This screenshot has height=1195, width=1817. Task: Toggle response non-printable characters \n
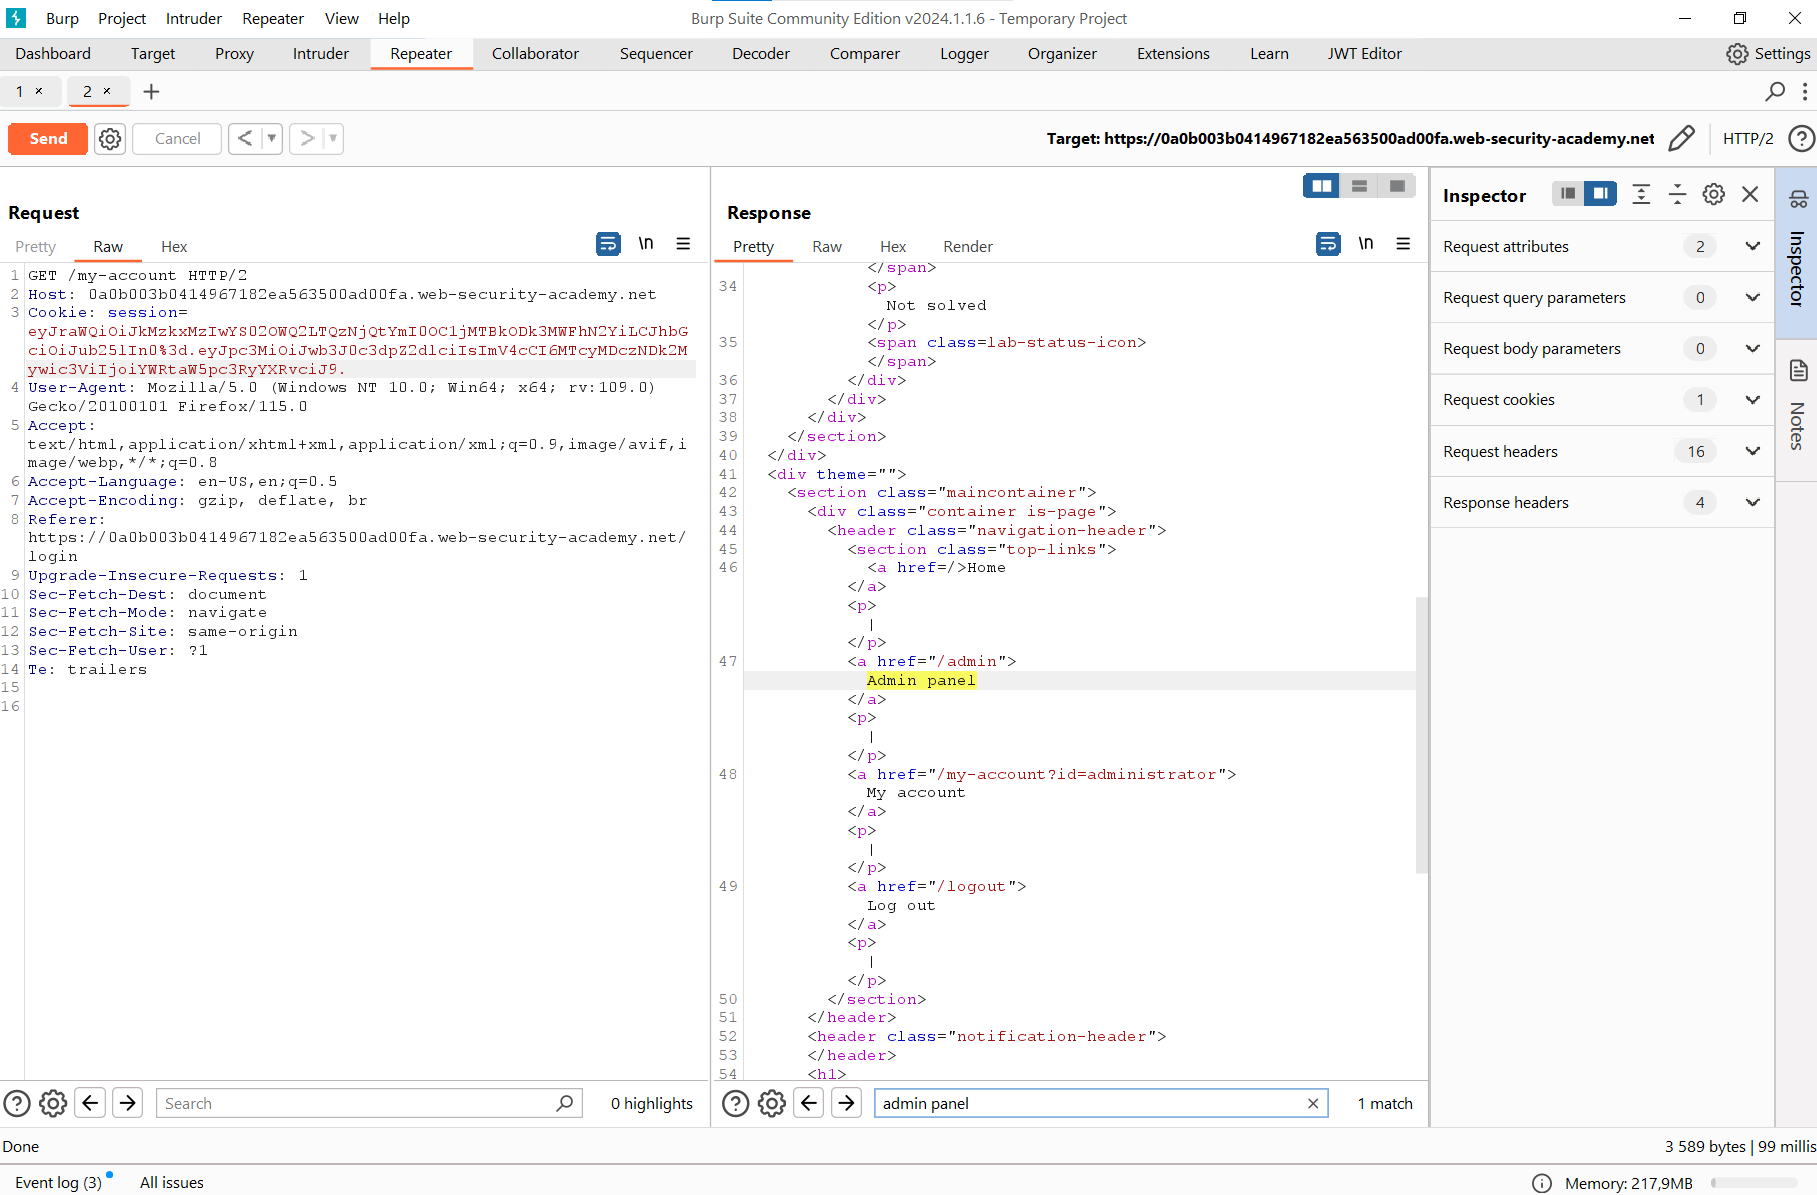[x=1366, y=244]
